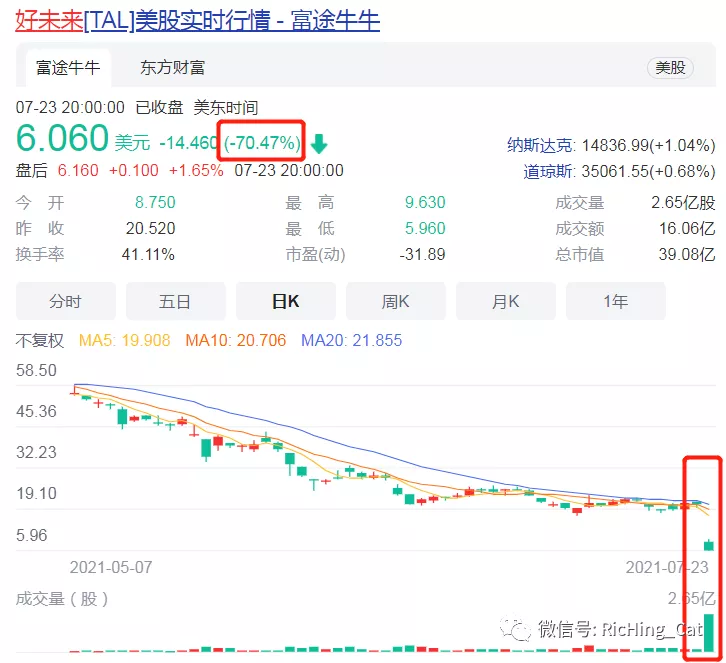The width and height of the screenshot is (726, 663).
Task: Click the Dow value 35061.55(+0.68%)
Action: click(x=648, y=171)
